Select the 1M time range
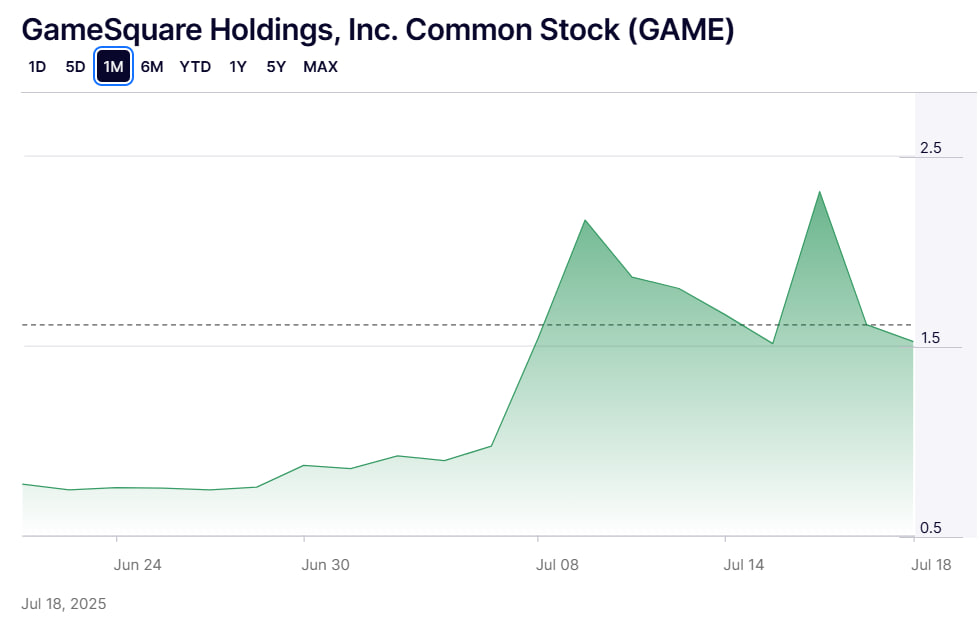 click(x=113, y=66)
